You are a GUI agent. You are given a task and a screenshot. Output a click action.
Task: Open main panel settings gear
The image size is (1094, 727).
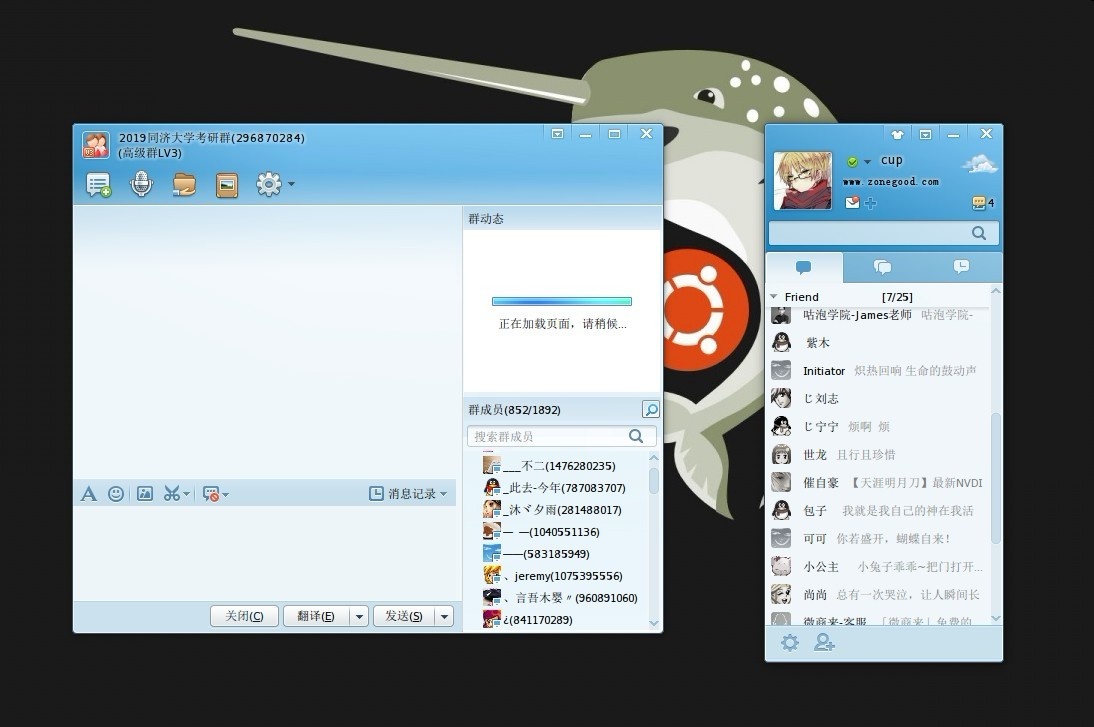coord(790,643)
